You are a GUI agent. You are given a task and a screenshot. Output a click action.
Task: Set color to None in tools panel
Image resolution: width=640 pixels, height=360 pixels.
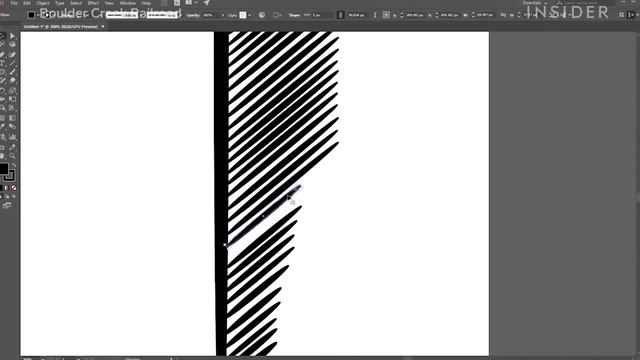13,188
